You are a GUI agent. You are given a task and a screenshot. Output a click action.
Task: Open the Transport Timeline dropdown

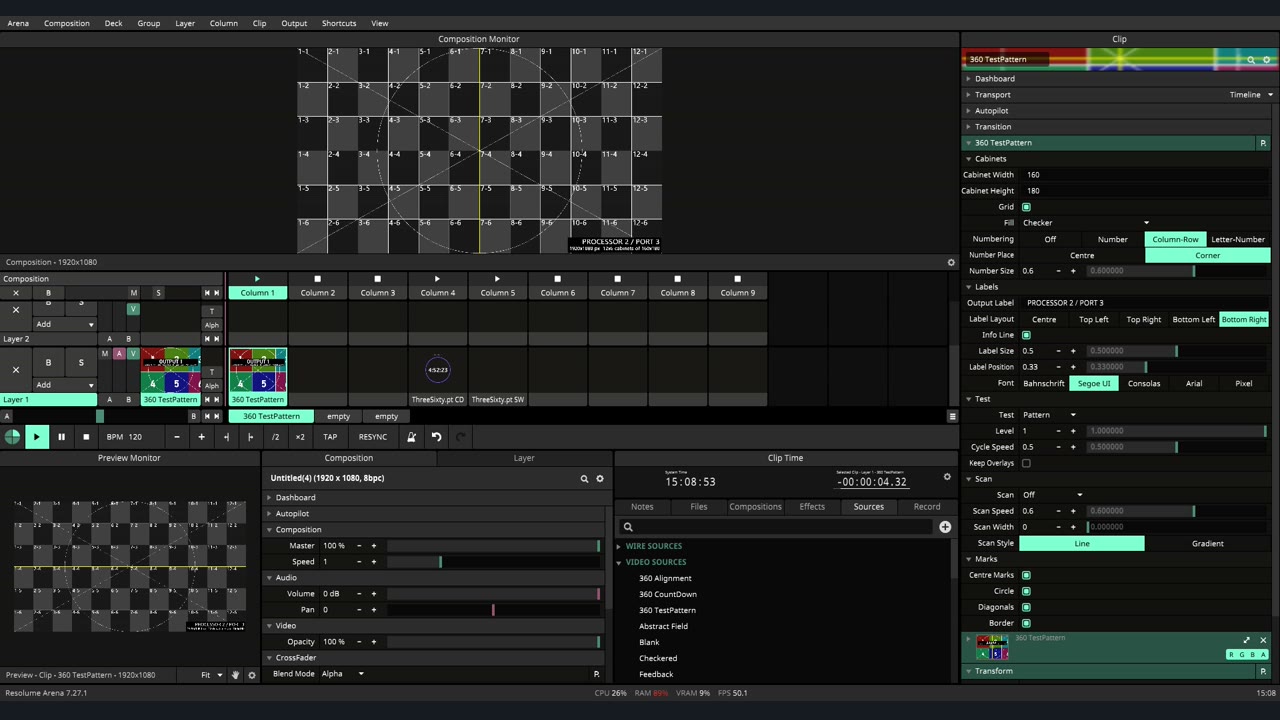[x=1251, y=95]
